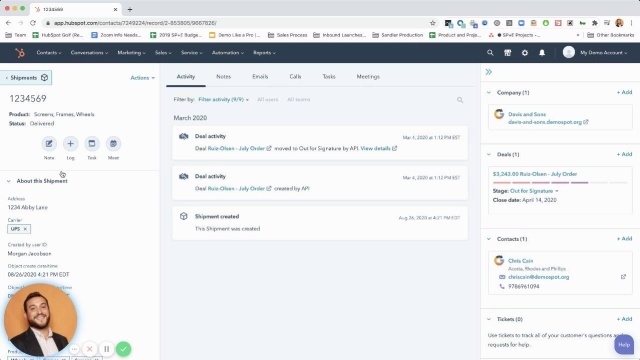Open the Reports navigation menu
Screen dimensions: 640x360
264,53
